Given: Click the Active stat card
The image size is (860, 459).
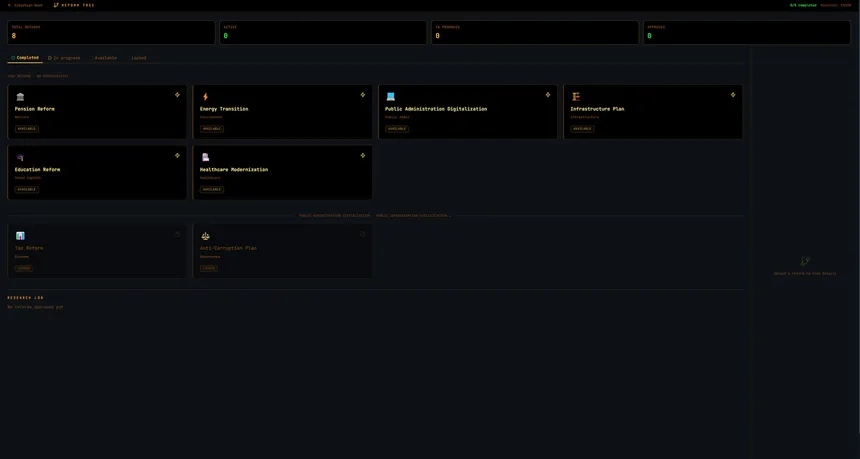Looking at the screenshot, I should [323, 32].
